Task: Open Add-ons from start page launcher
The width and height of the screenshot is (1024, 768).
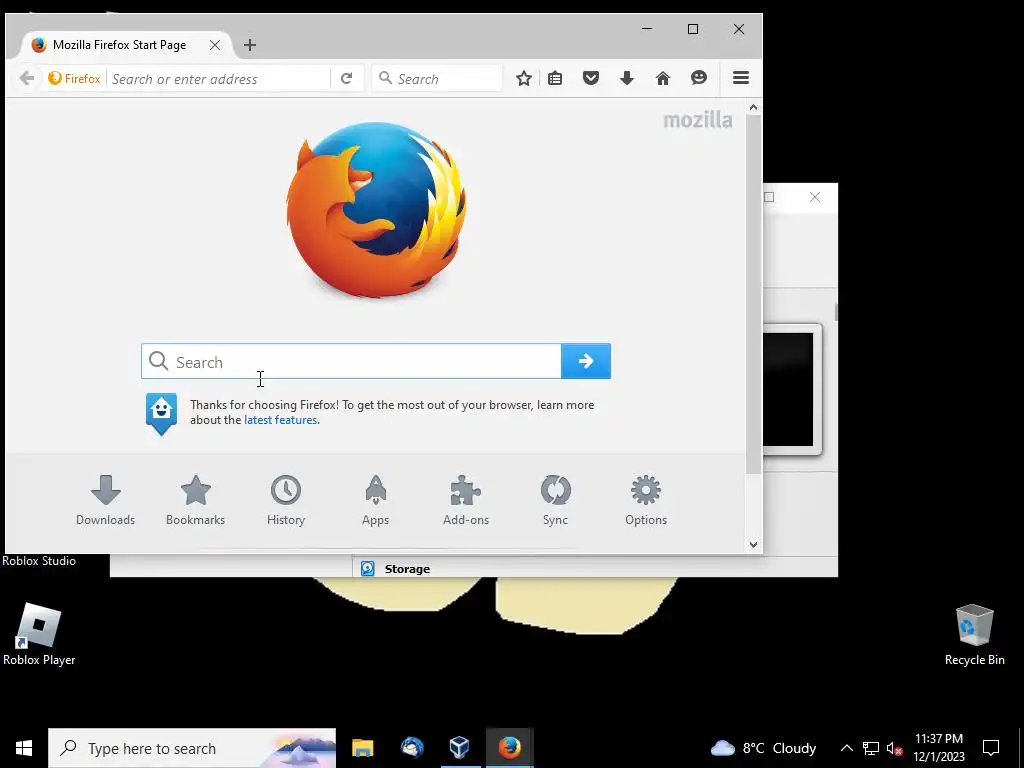Action: (x=466, y=501)
